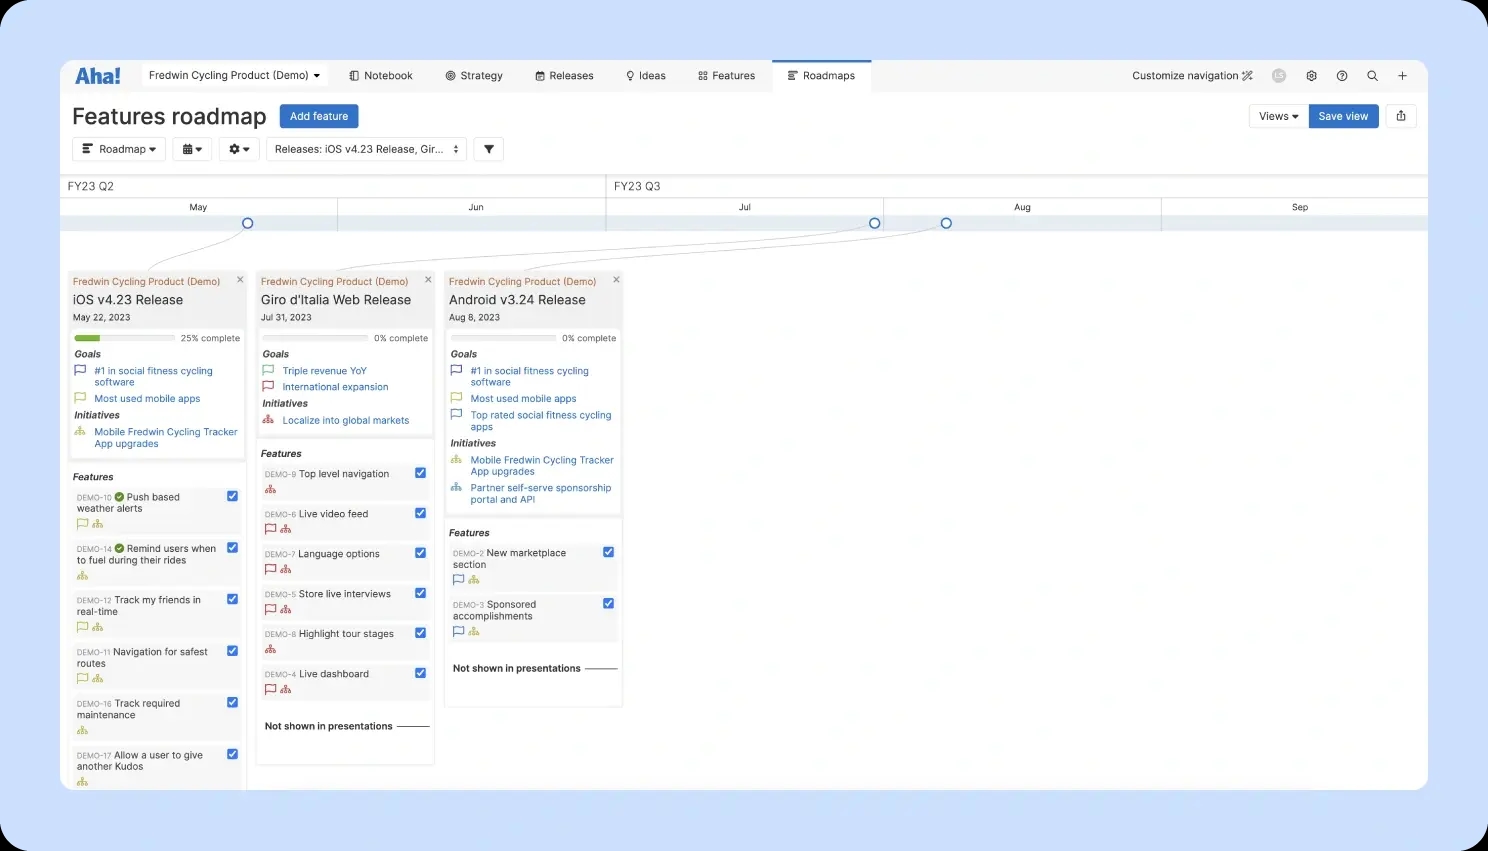
Task: Click the Add feature button
Action: (x=319, y=116)
